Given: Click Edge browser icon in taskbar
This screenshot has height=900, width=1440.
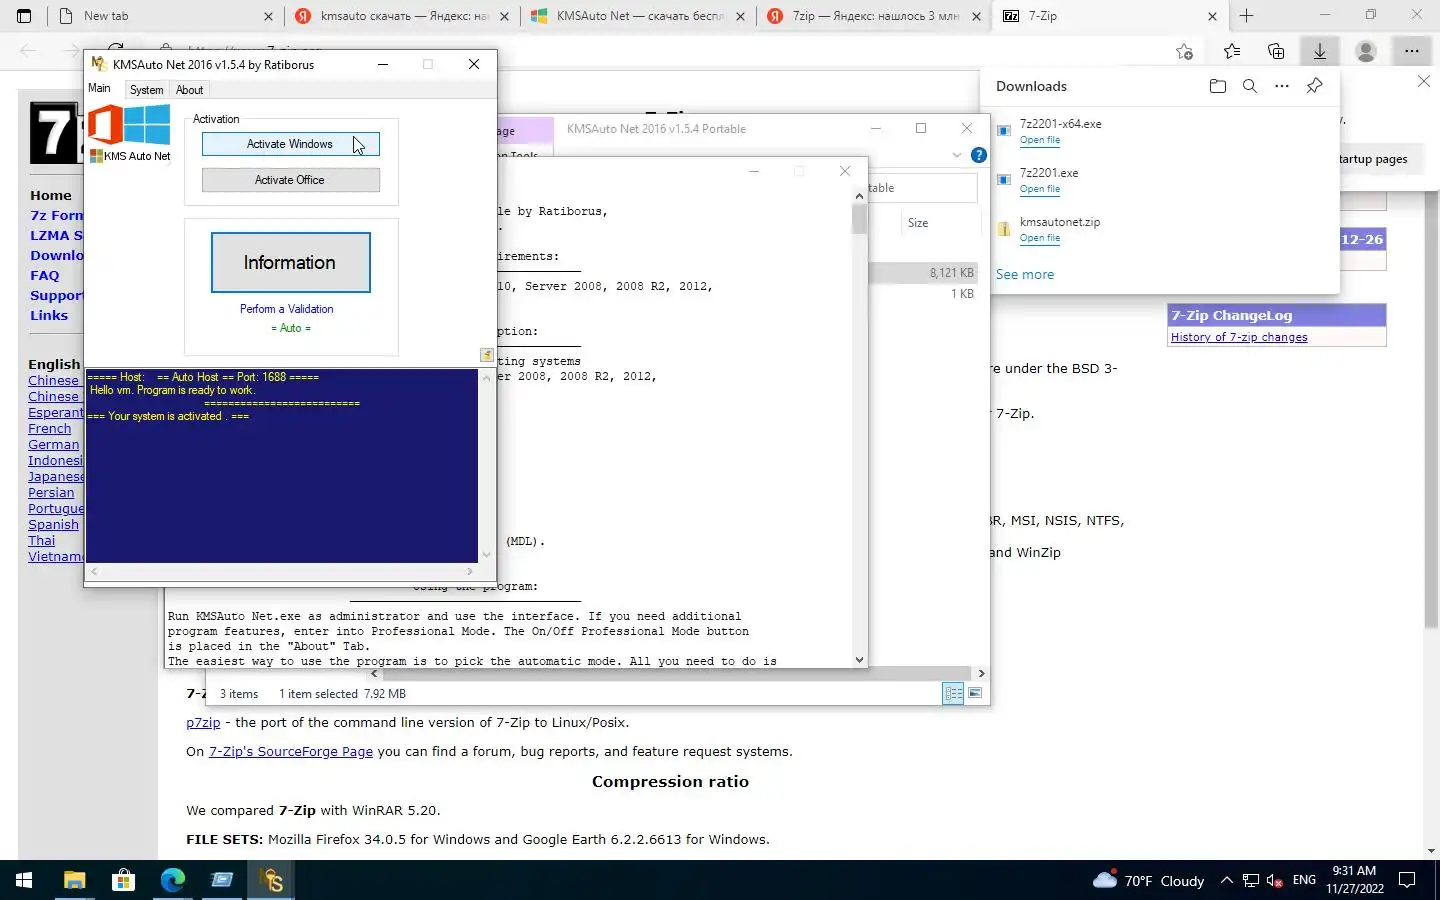Looking at the screenshot, I should point(173,880).
